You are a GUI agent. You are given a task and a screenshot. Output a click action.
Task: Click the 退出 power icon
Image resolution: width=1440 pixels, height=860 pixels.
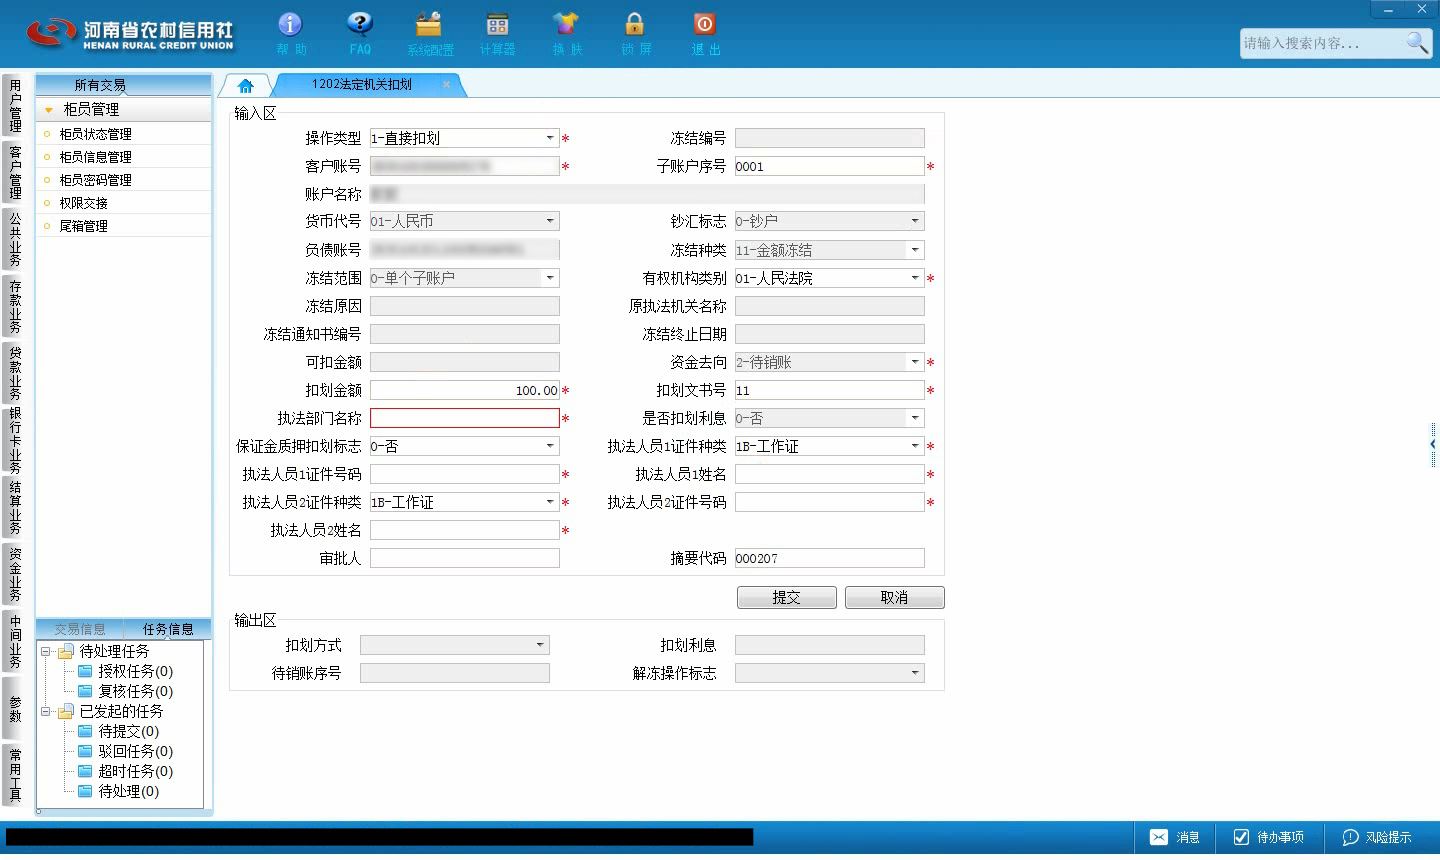click(x=705, y=24)
